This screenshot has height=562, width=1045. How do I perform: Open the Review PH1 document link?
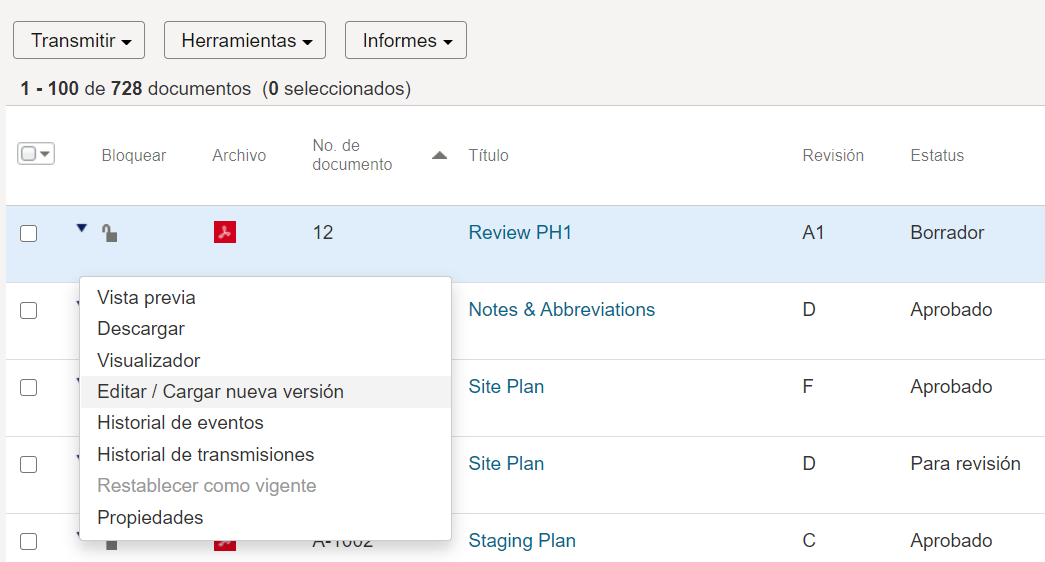[520, 233]
